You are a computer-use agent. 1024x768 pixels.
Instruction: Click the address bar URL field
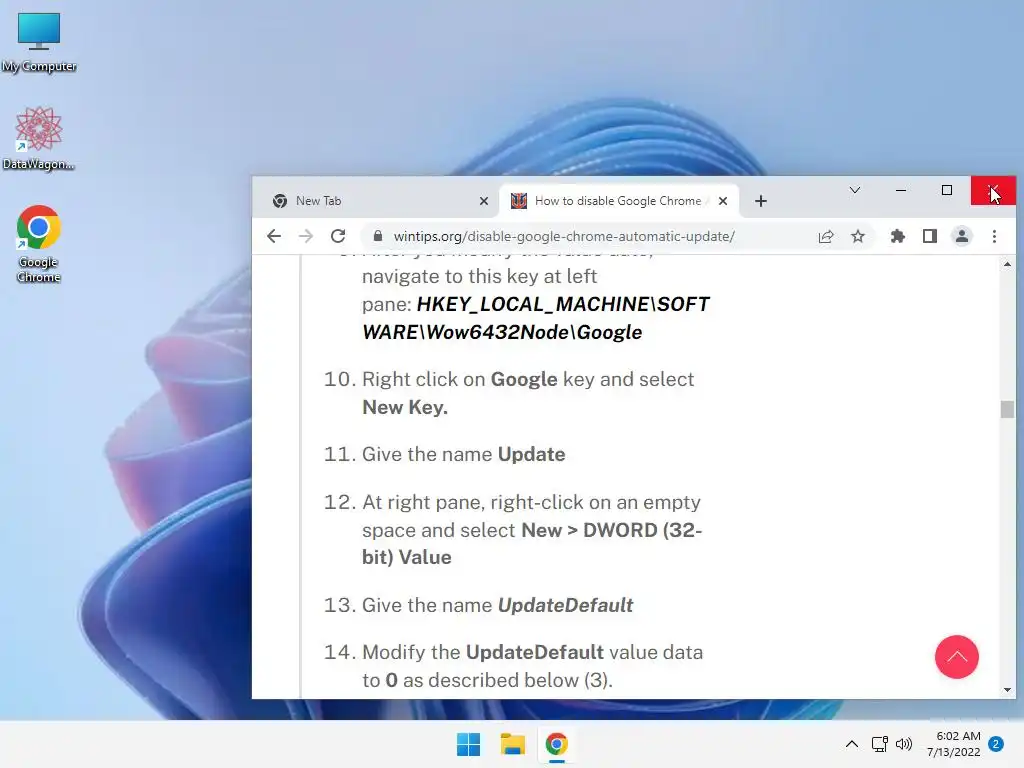564,236
